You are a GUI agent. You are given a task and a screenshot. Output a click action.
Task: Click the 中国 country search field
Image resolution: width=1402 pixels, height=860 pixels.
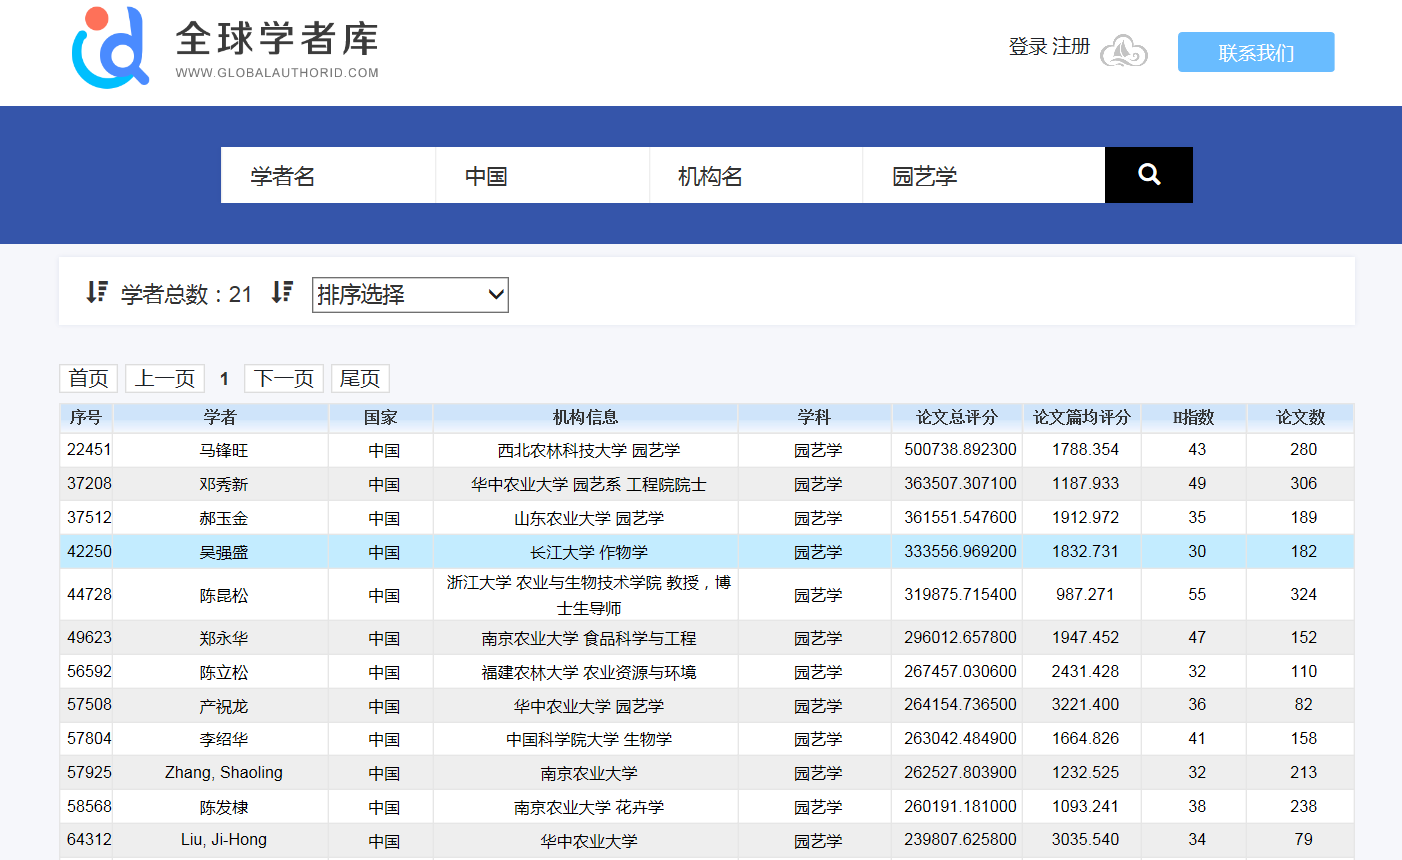click(x=542, y=176)
